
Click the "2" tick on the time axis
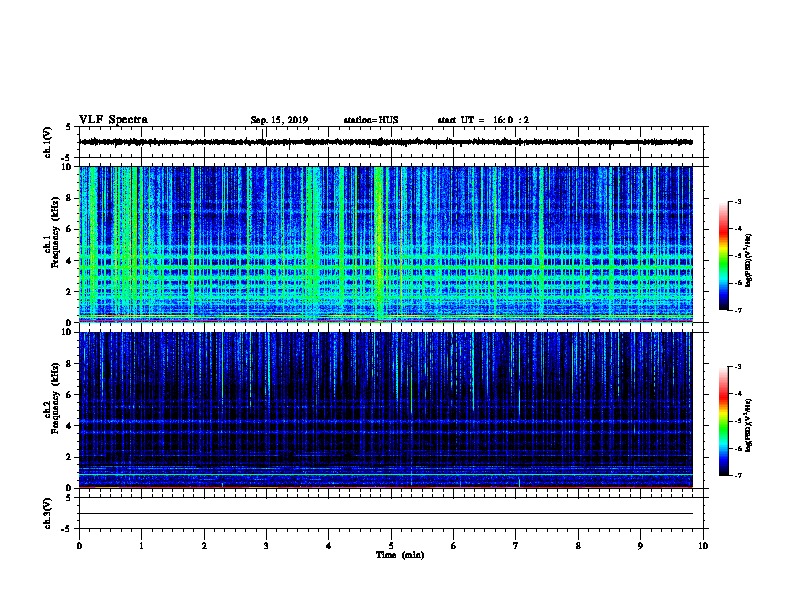[204, 546]
